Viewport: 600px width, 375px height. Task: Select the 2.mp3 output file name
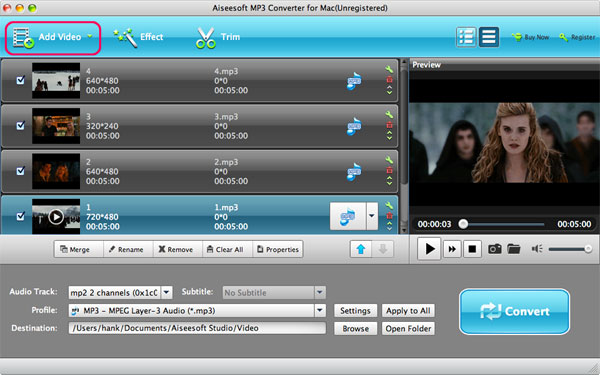(226, 162)
